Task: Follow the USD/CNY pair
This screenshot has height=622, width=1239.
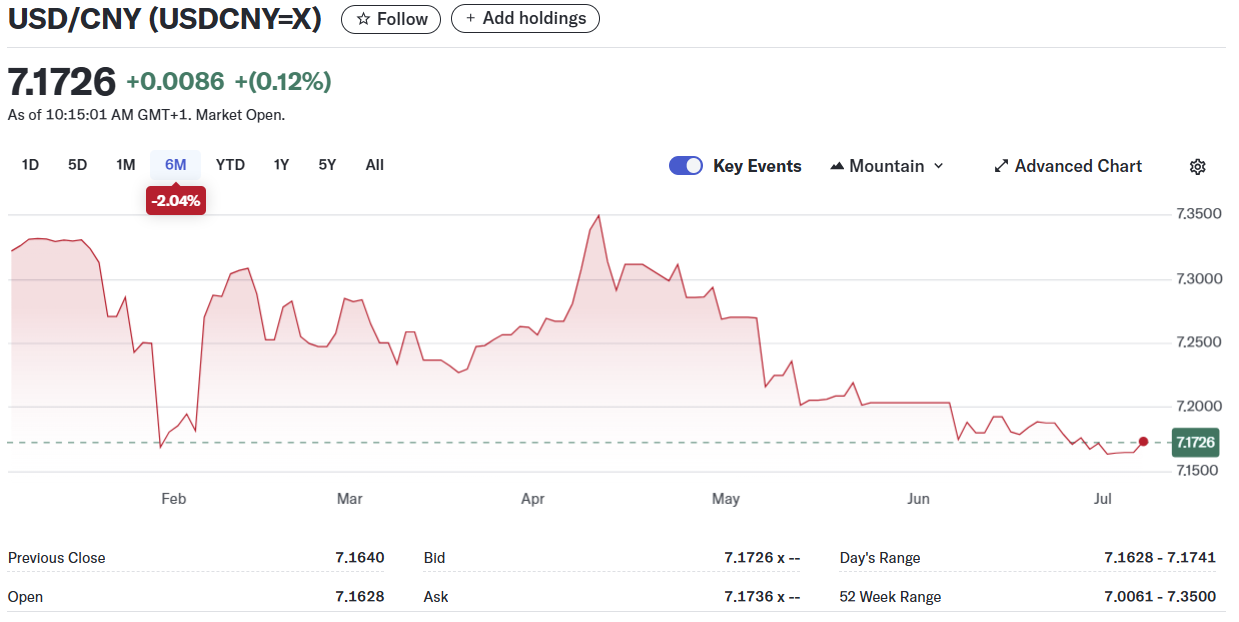Action: [x=391, y=19]
